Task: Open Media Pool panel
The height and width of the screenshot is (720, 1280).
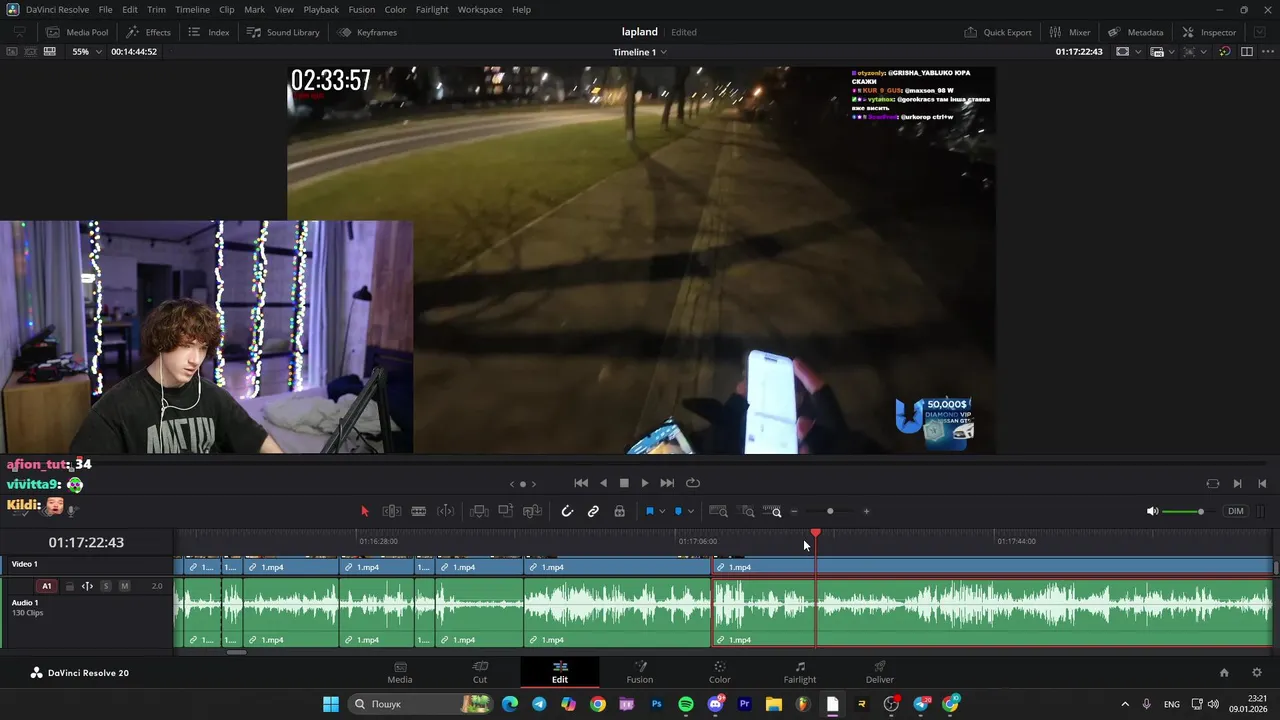Action: (77, 32)
